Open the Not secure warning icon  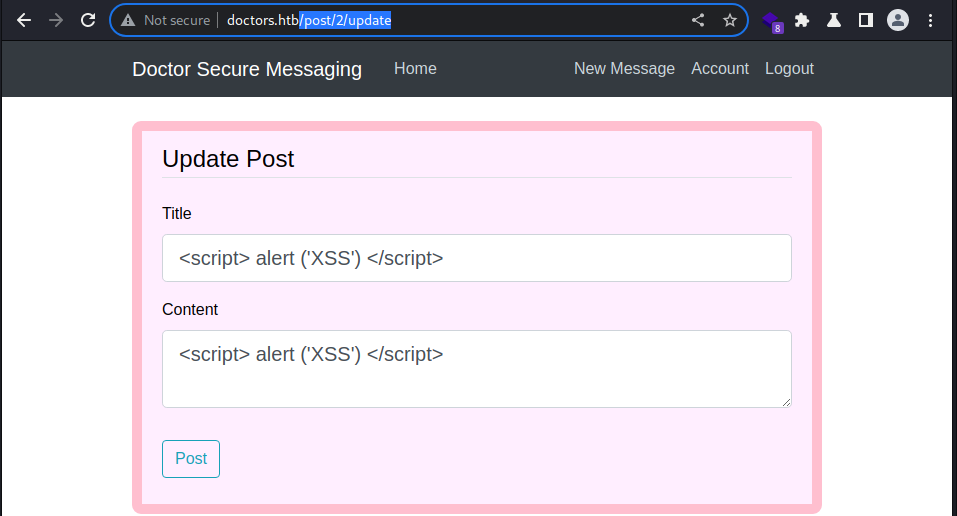(x=128, y=20)
